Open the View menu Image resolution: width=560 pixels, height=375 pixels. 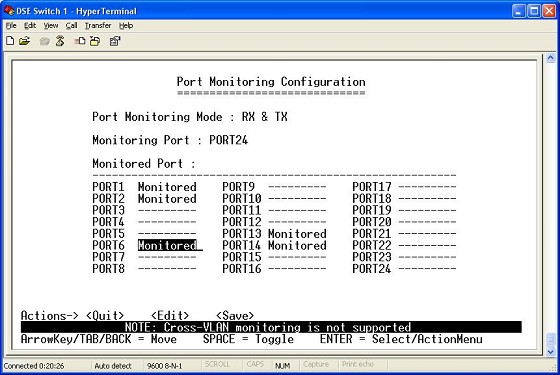click(51, 26)
